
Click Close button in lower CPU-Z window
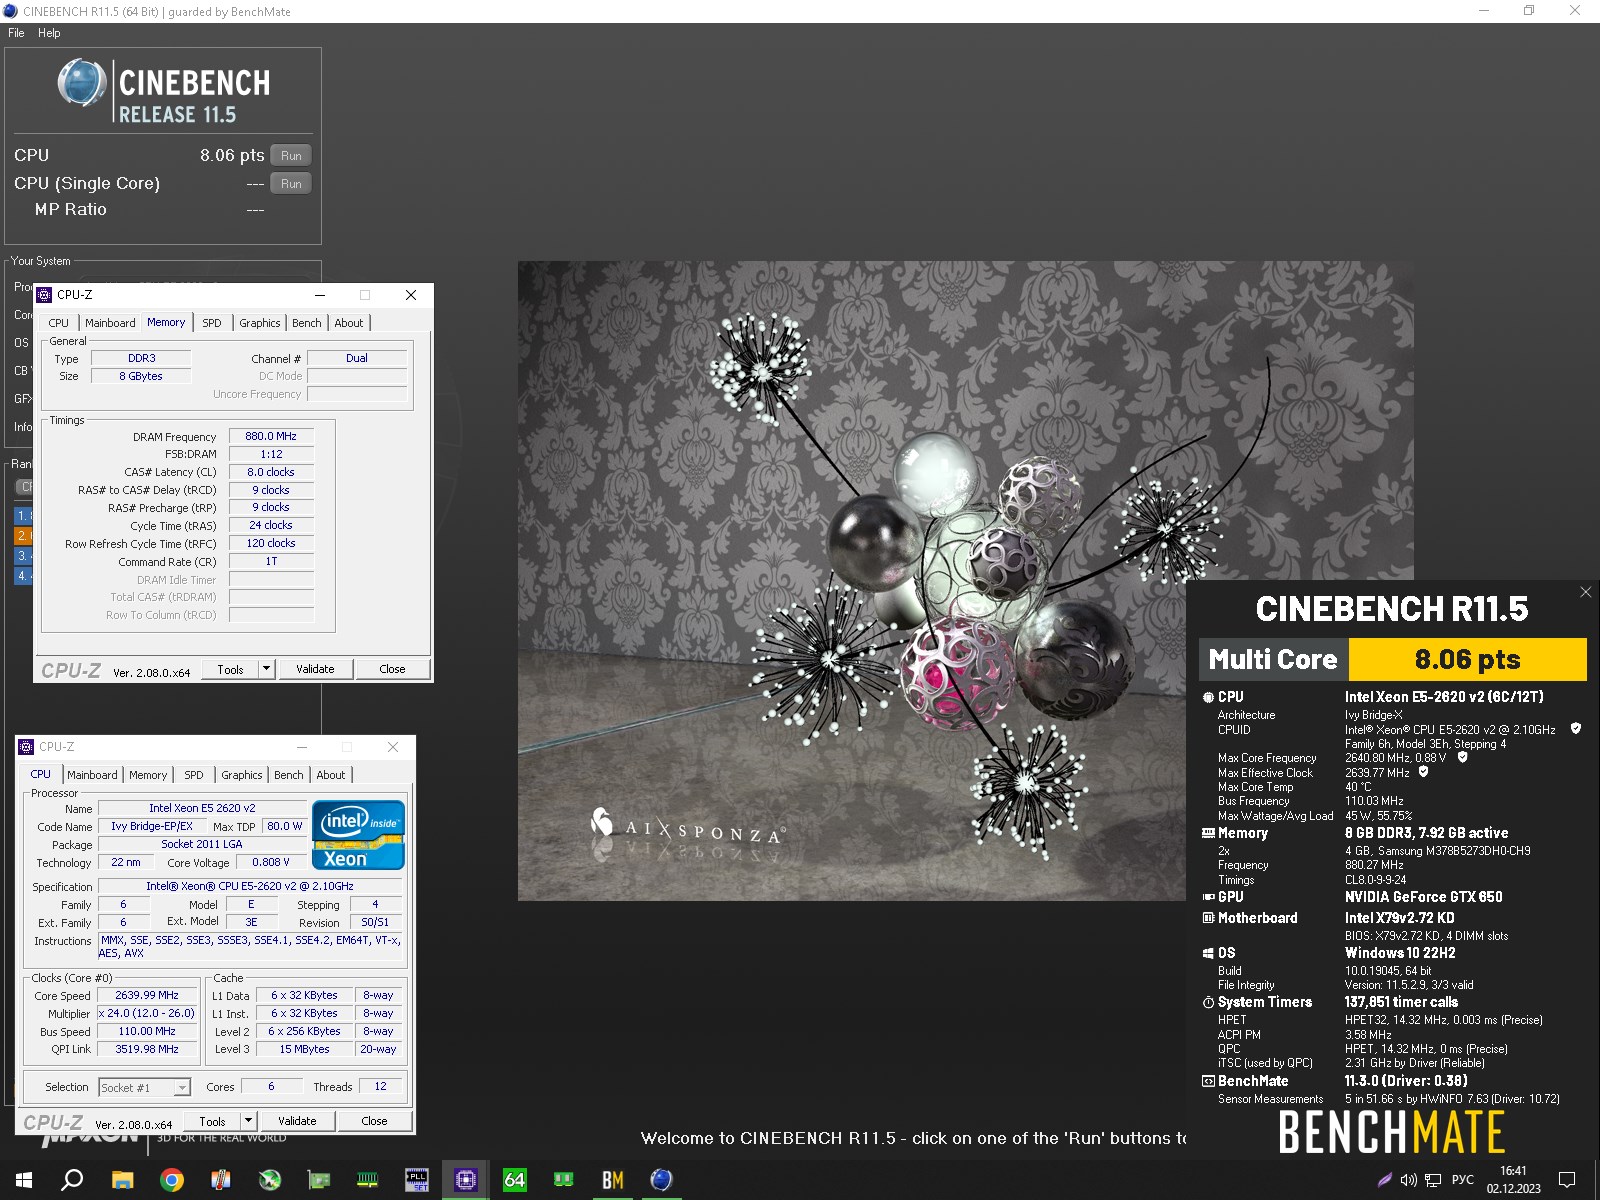tap(374, 1121)
